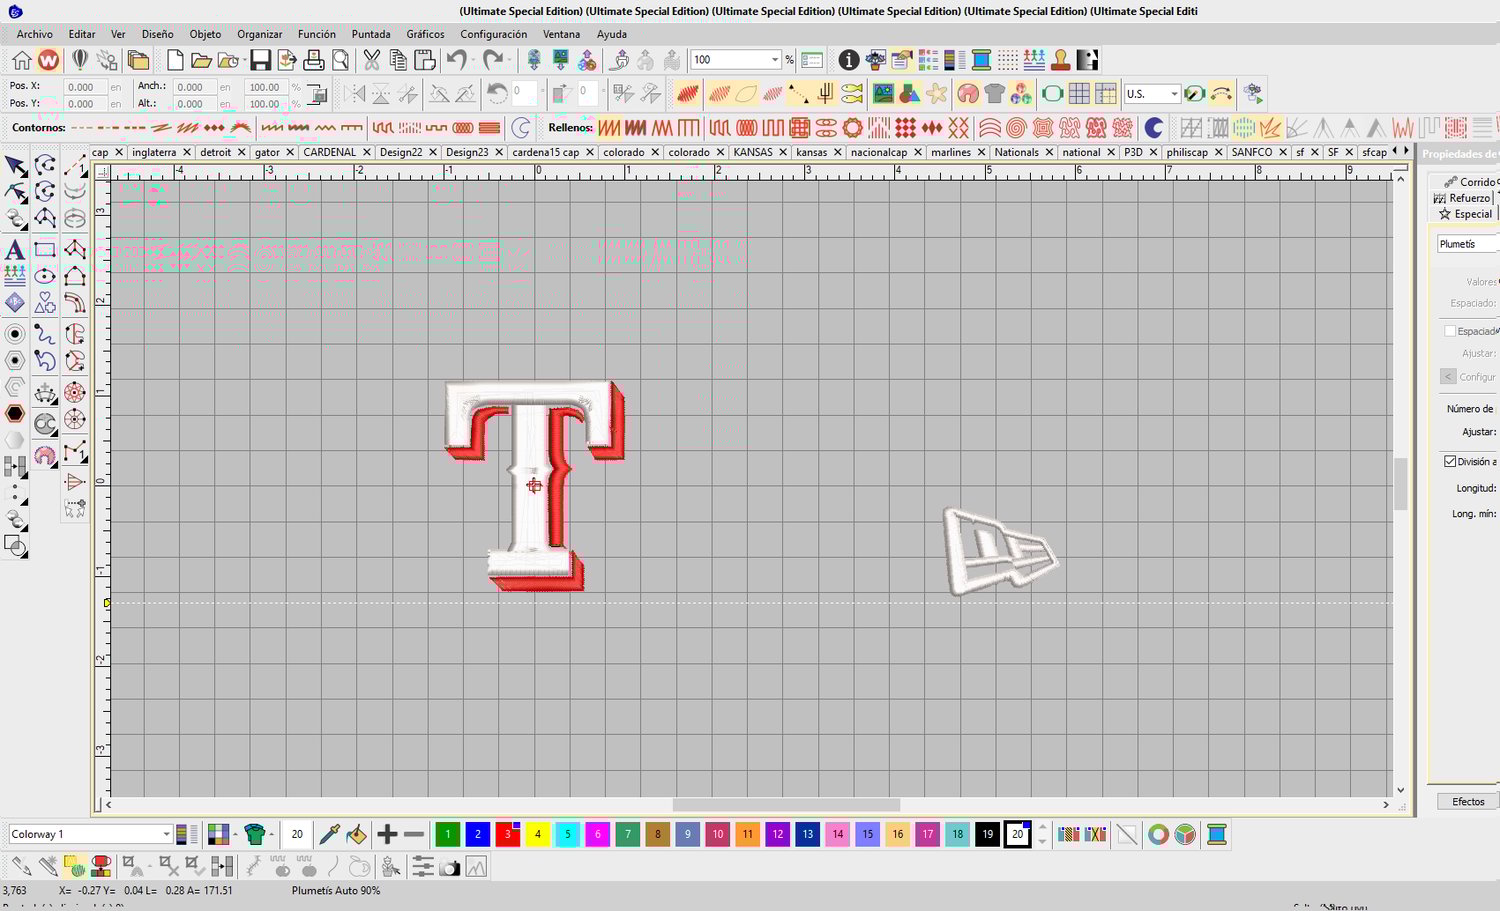Click the Refuerzo tab in properties panel
The image size is (1500, 911).
(x=1463, y=198)
